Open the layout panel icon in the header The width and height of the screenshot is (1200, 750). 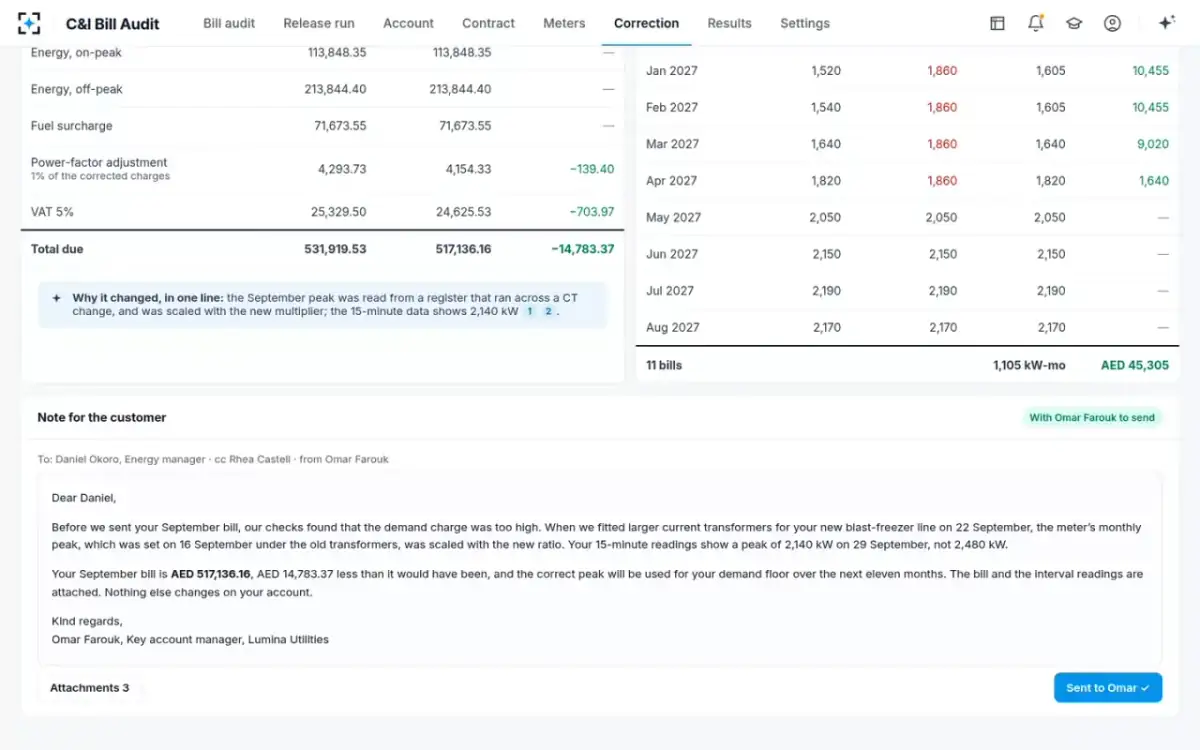point(997,23)
